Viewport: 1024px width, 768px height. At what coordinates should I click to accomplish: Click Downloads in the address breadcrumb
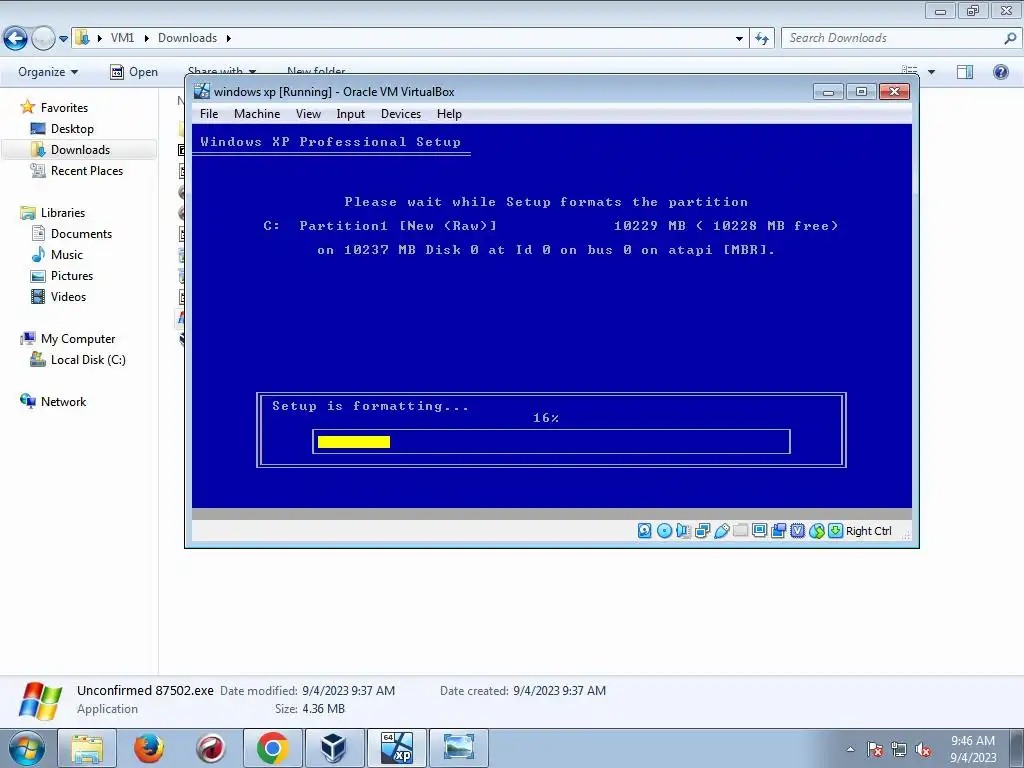(x=187, y=38)
